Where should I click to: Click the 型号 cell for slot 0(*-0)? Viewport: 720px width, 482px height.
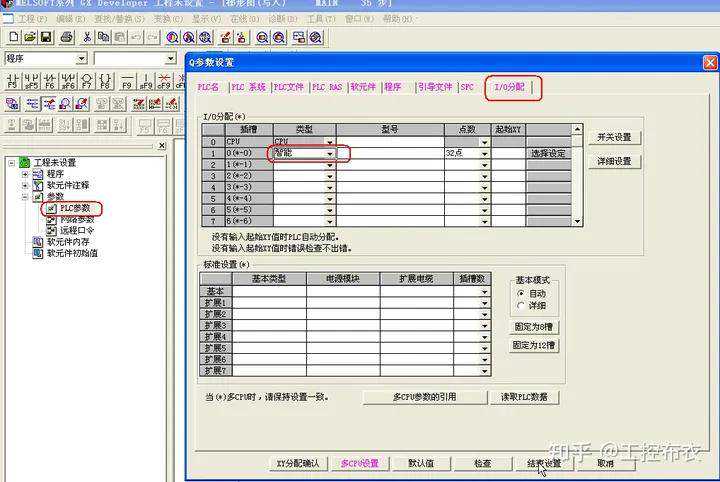pyautogui.click(x=390, y=153)
